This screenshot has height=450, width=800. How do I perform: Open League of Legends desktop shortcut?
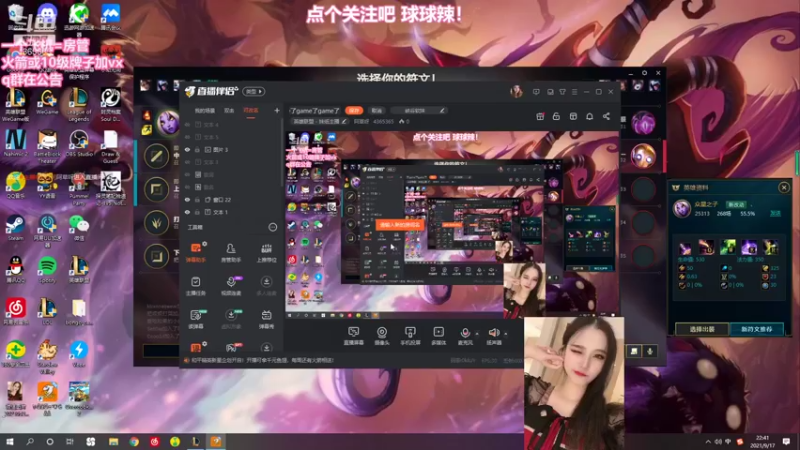(79, 105)
